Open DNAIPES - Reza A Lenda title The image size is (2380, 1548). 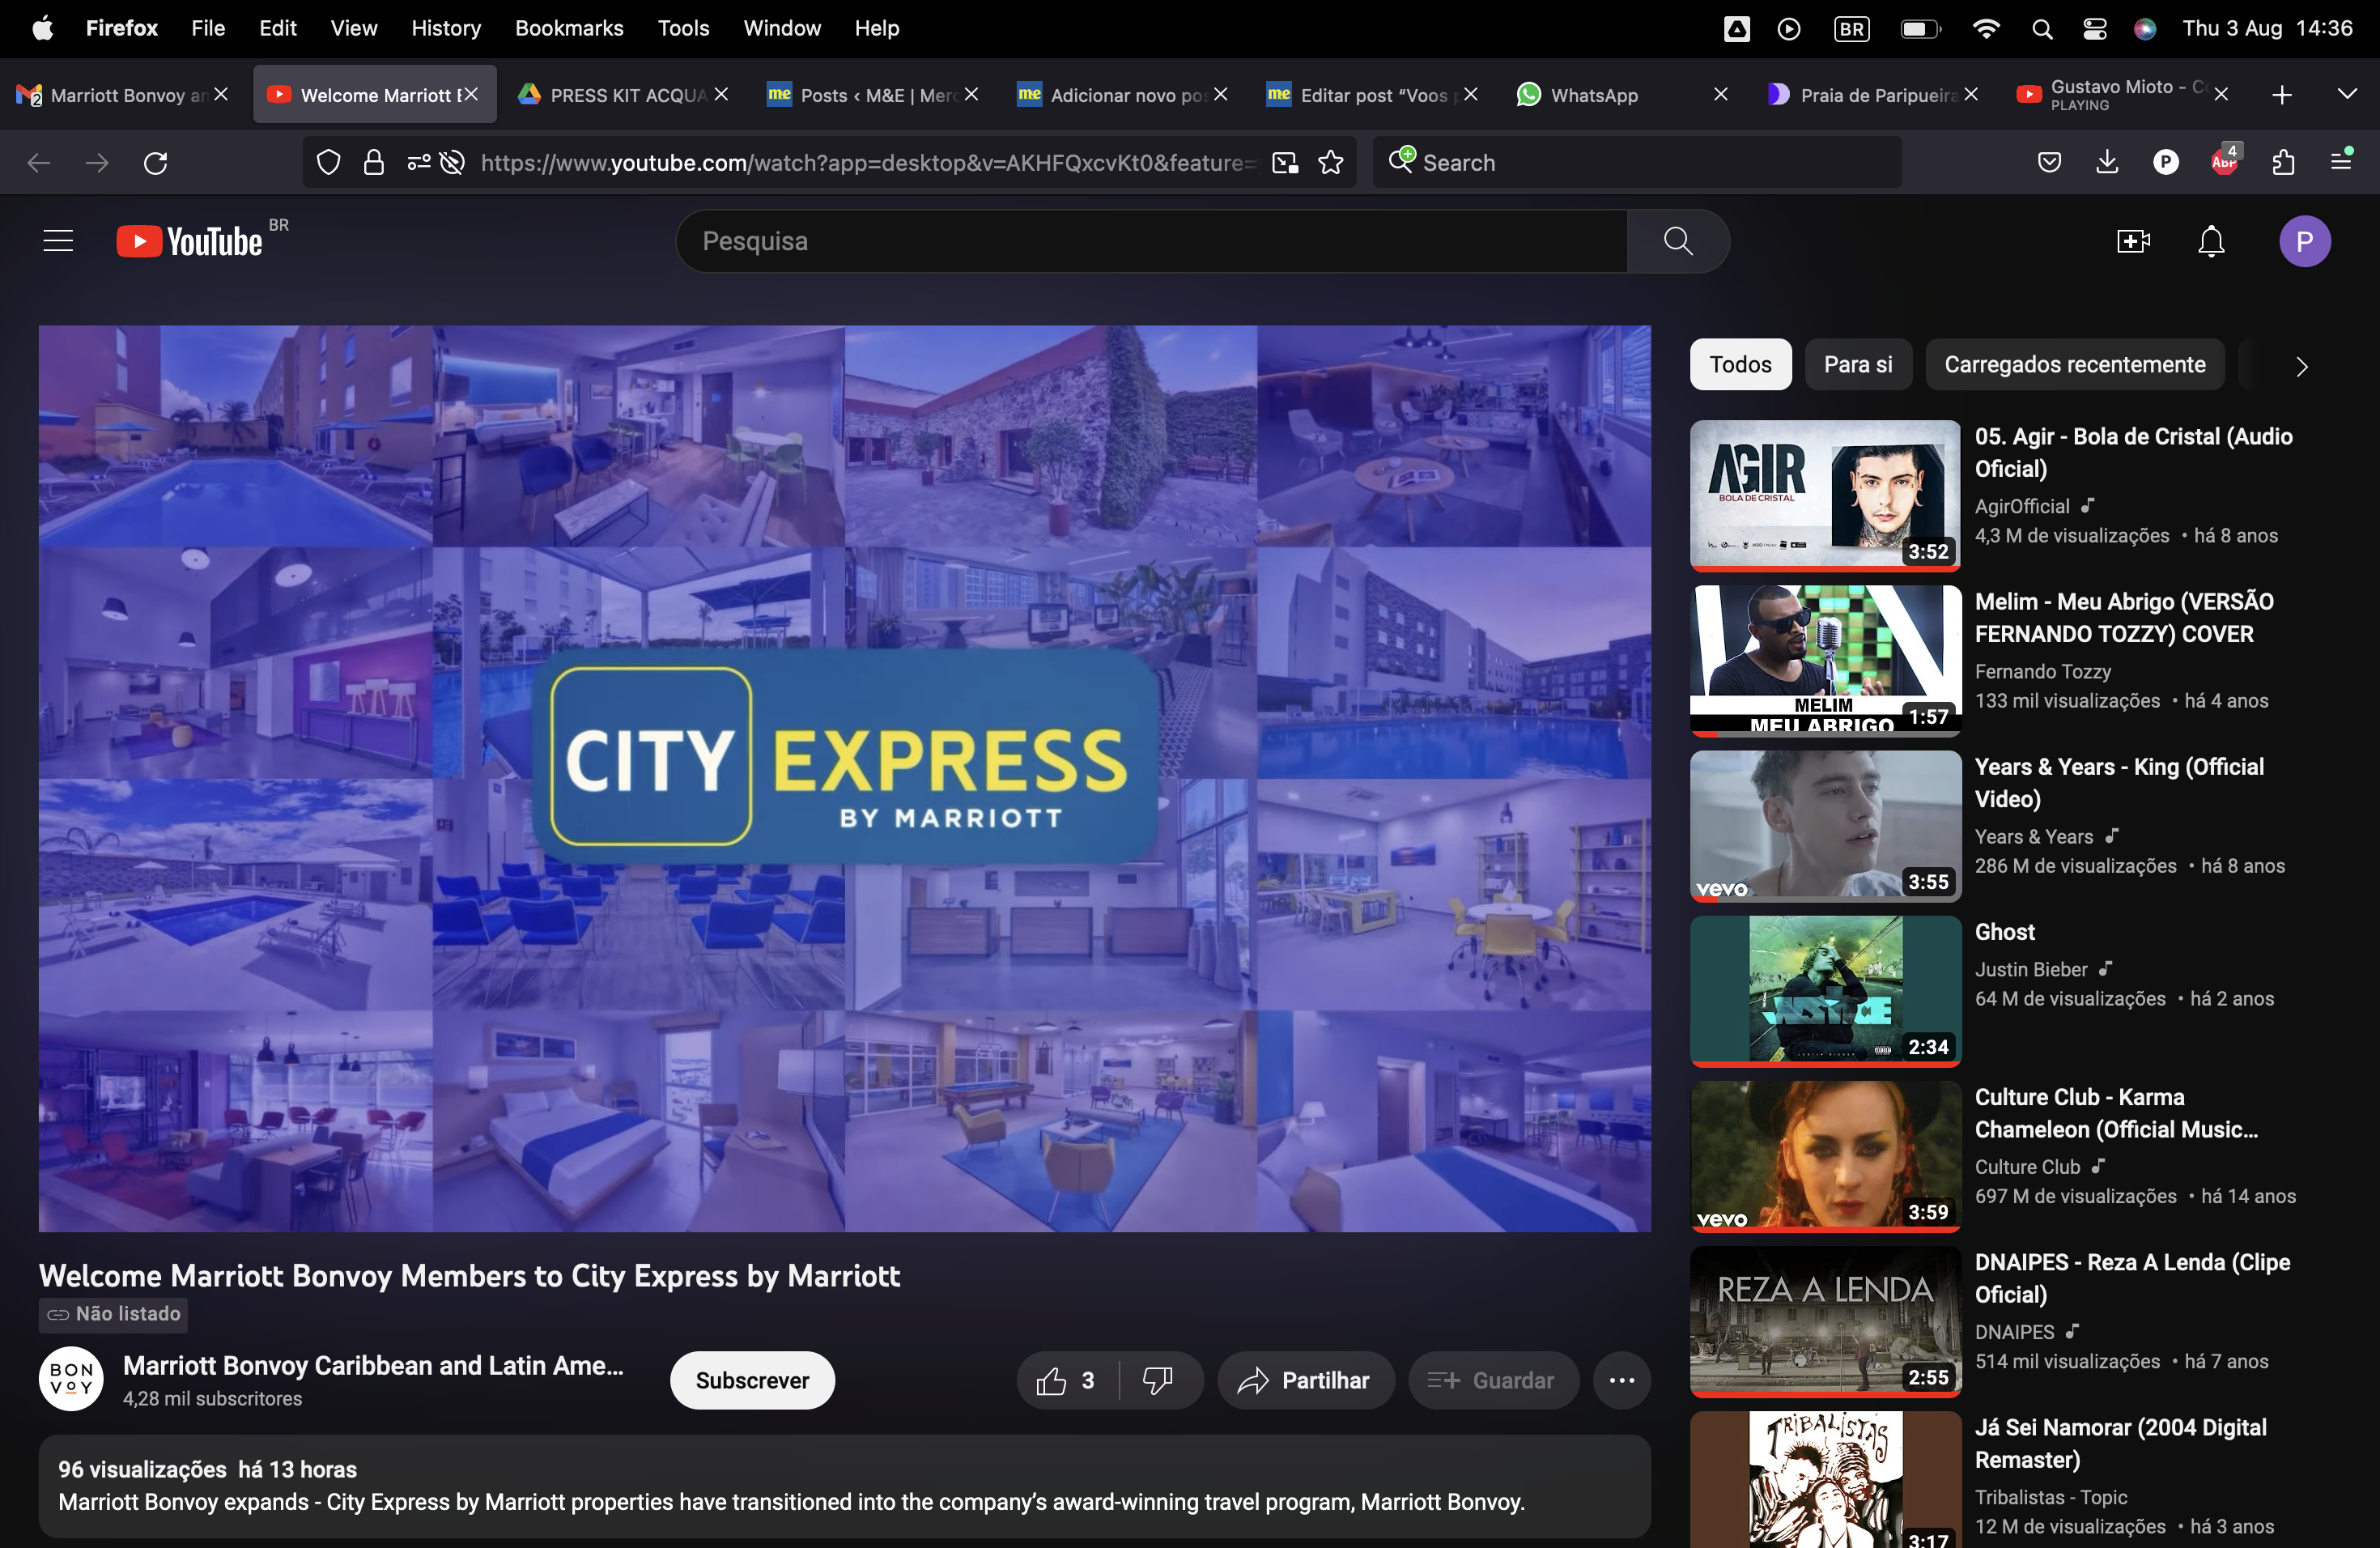[x=2132, y=1279]
